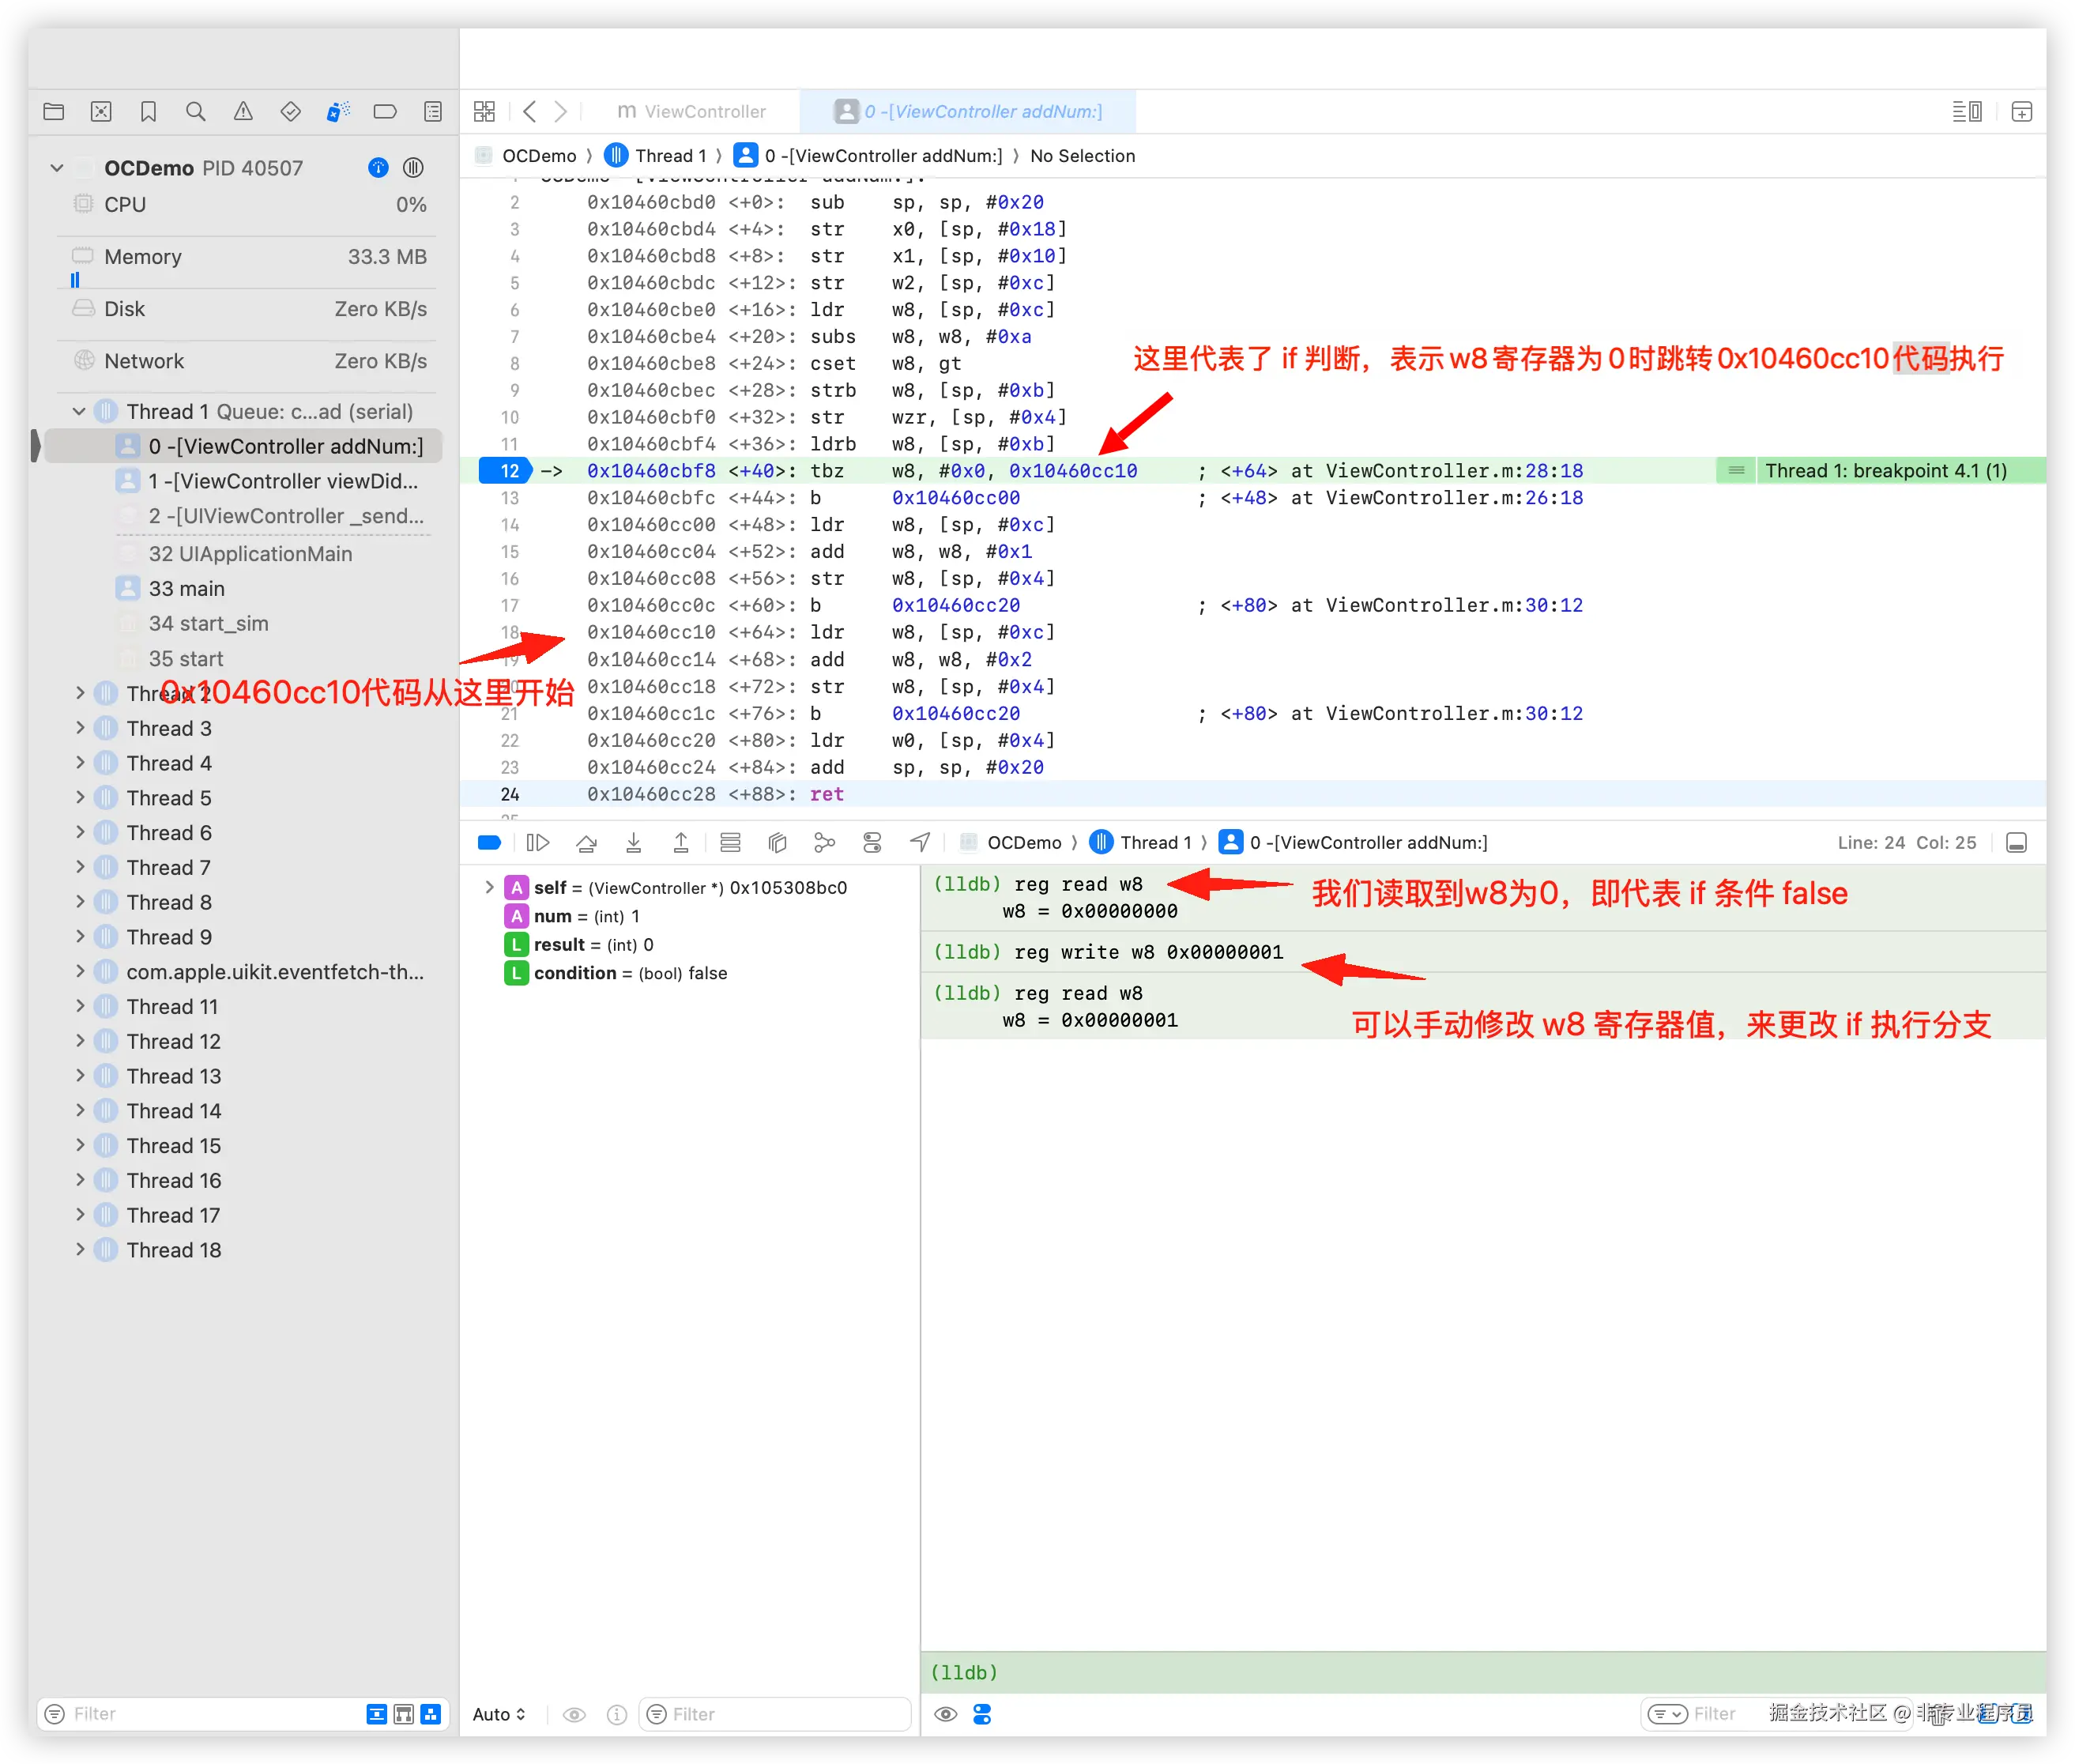Screen dimensions: 2075x1764
Task: Open the Issue navigator warning icon
Action: (243, 112)
